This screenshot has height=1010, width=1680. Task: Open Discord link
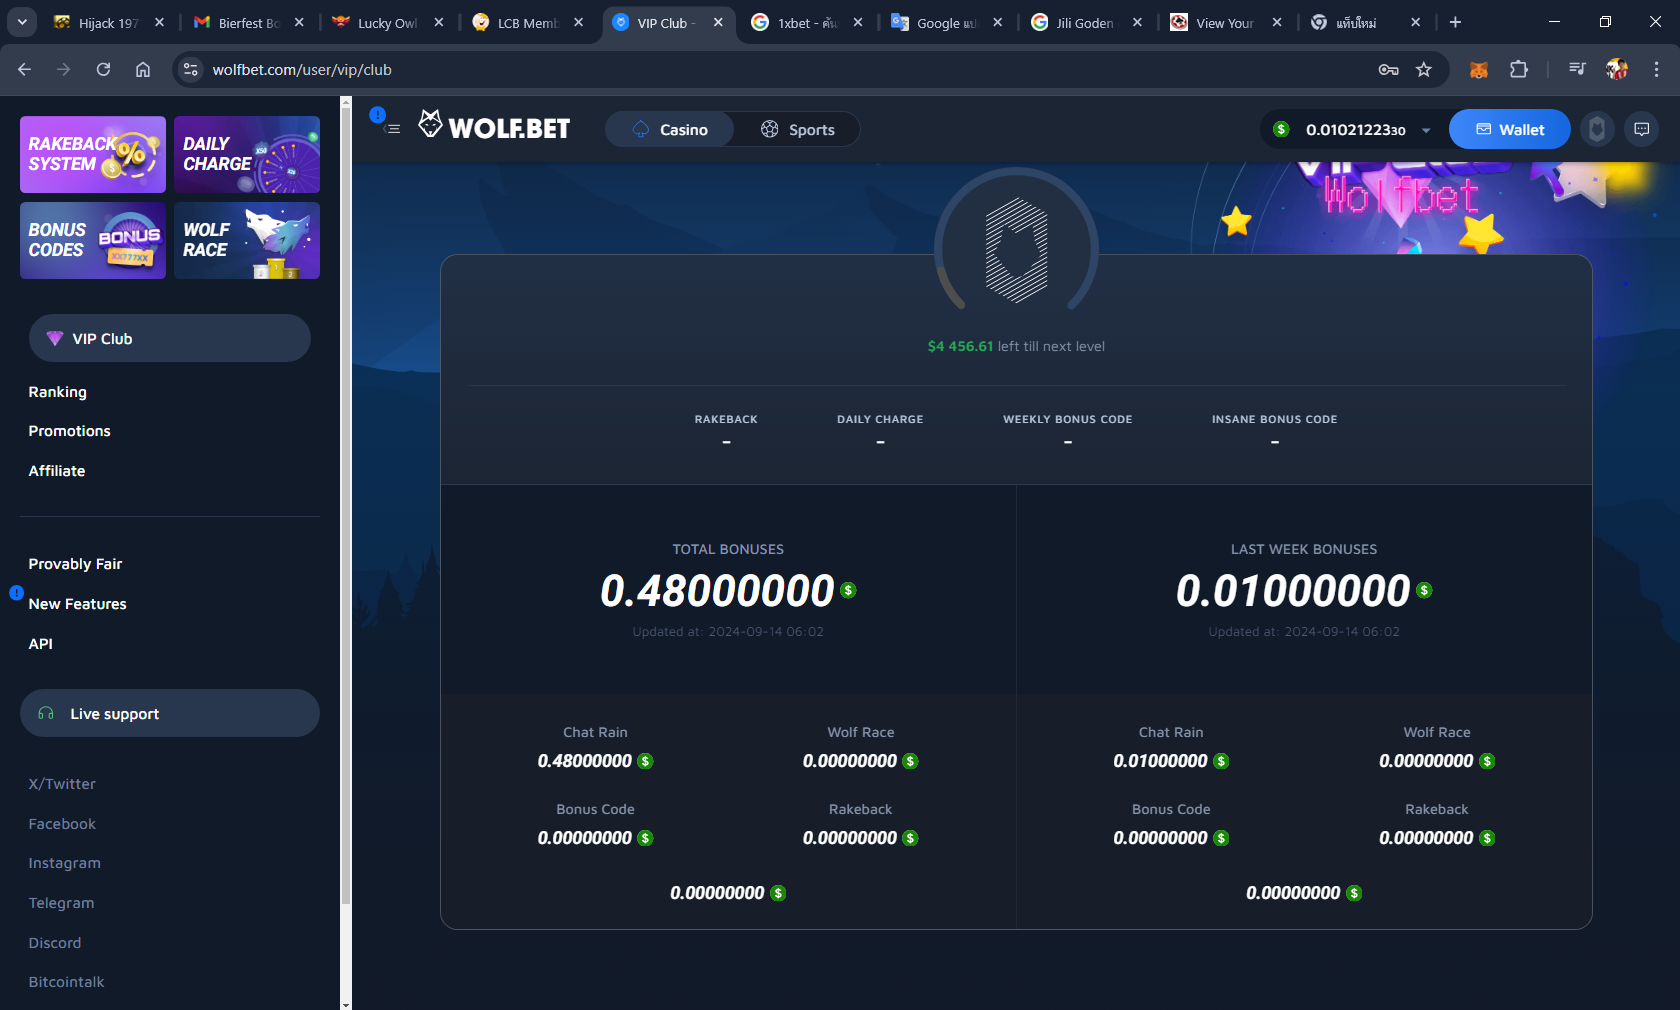(55, 943)
